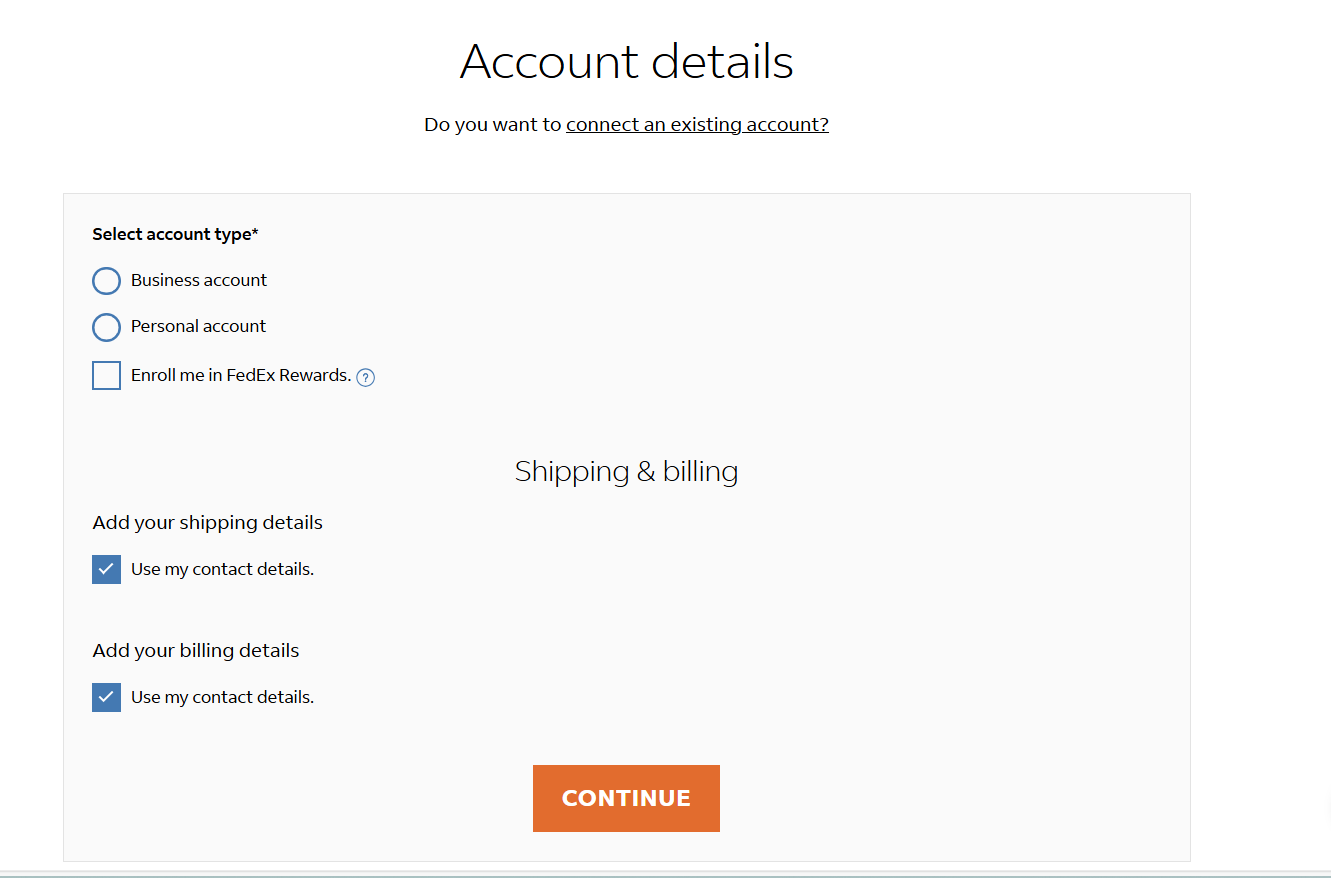Screen dimensions: 1331x878
Task: Click the question mark beside FedEx Rewards
Action: [x=366, y=376]
